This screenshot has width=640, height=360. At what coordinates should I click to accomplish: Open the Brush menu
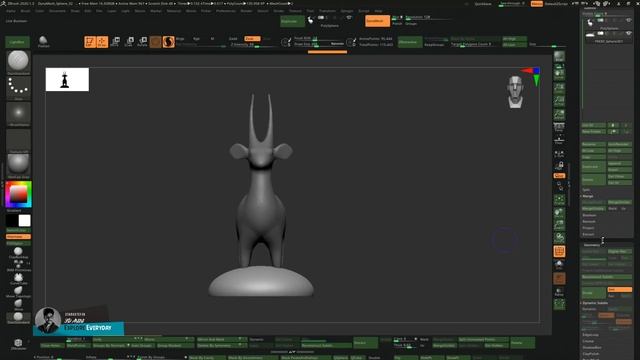click(x=25, y=11)
